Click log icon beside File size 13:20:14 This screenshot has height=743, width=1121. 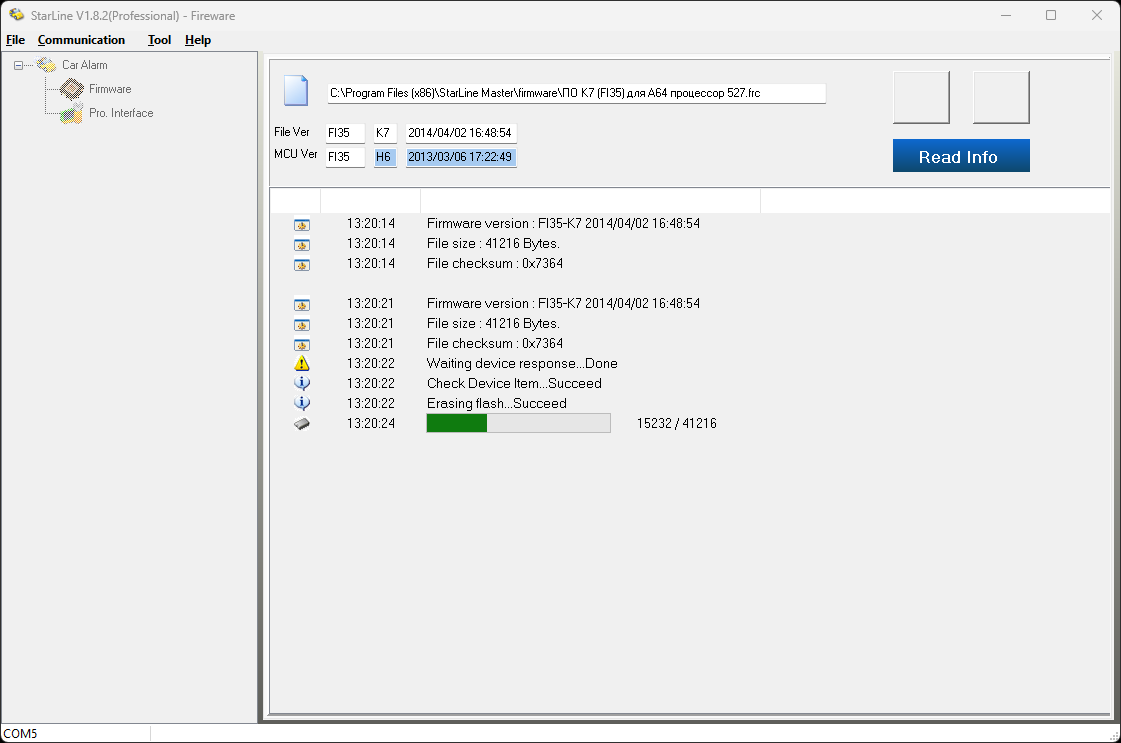(302, 245)
